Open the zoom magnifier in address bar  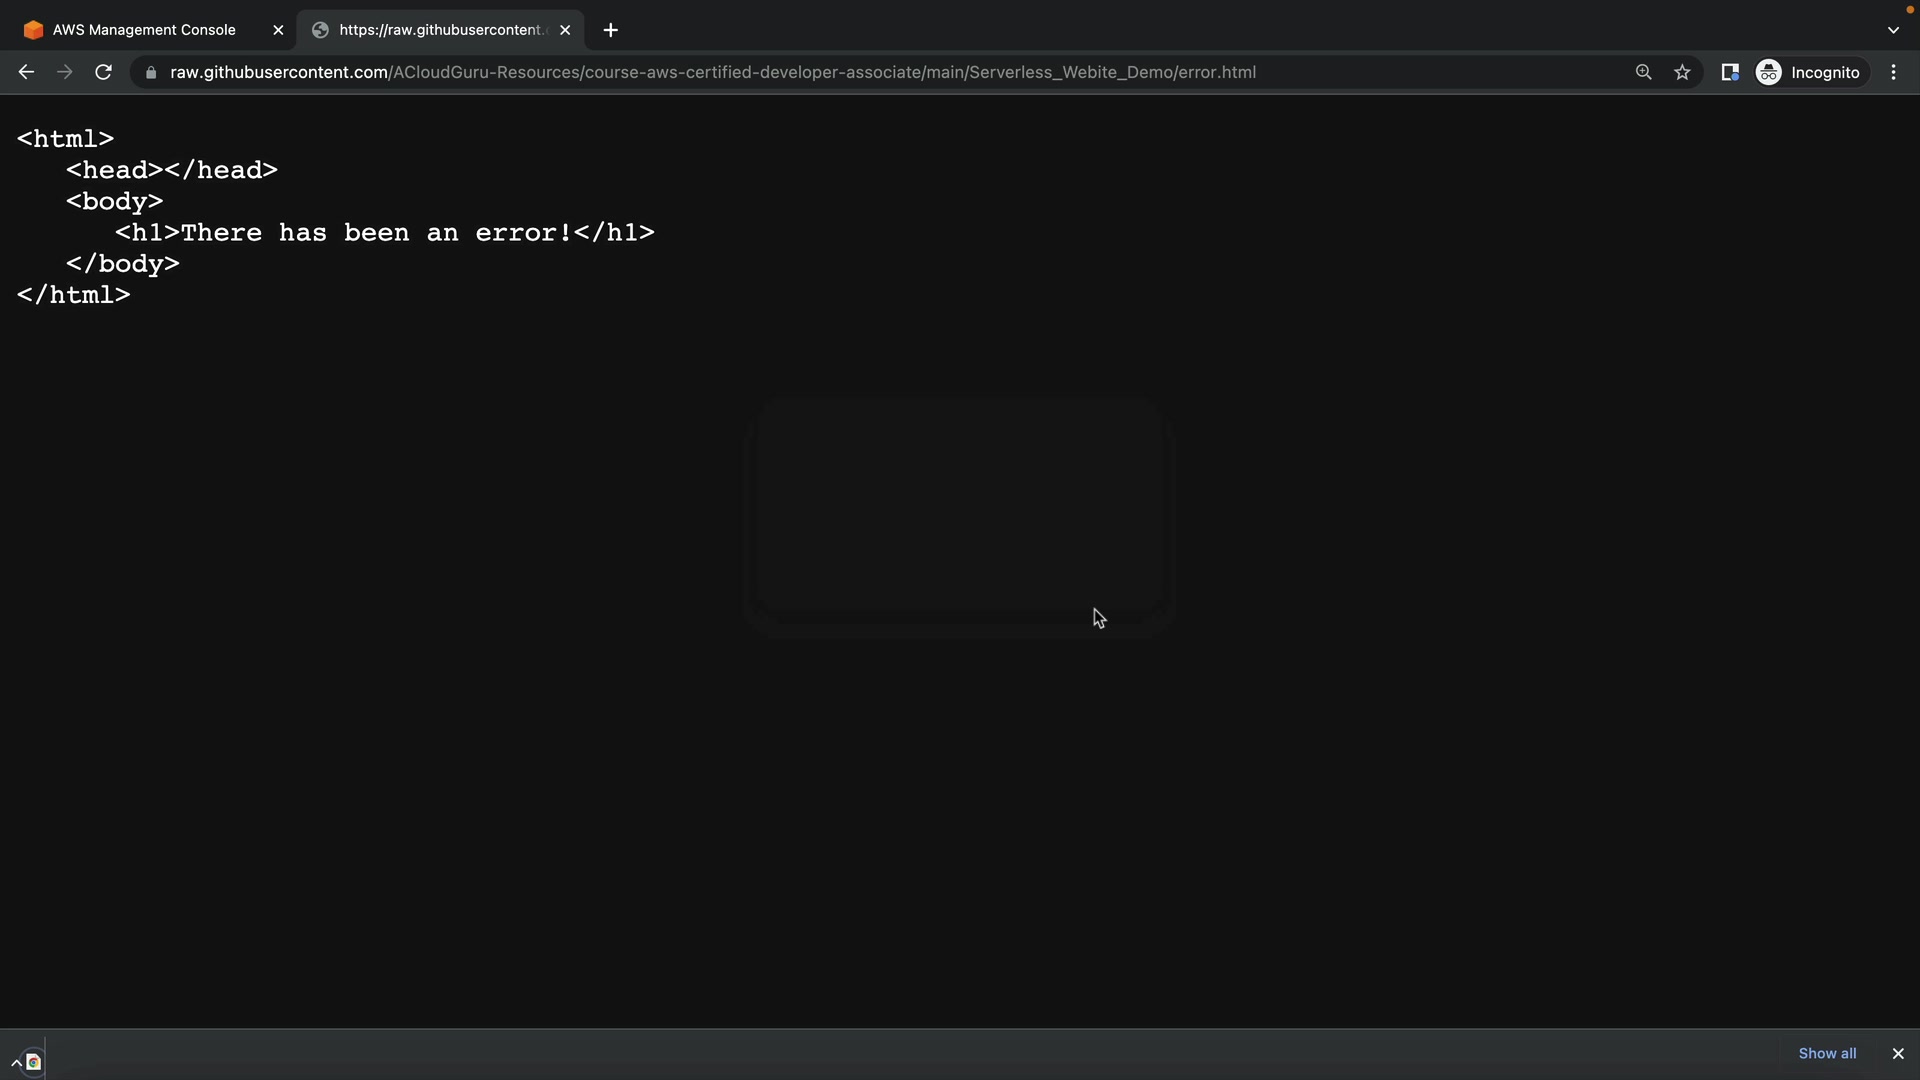click(1643, 72)
